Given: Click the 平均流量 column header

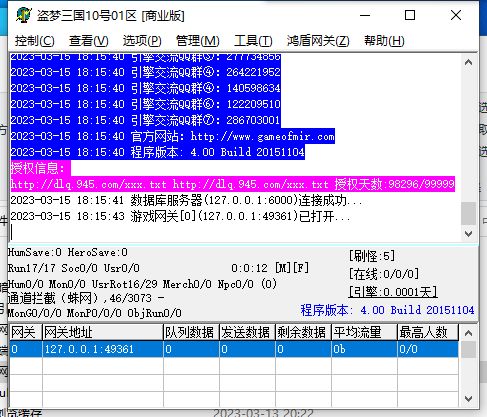Looking at the screenshot, I should 364,332.
